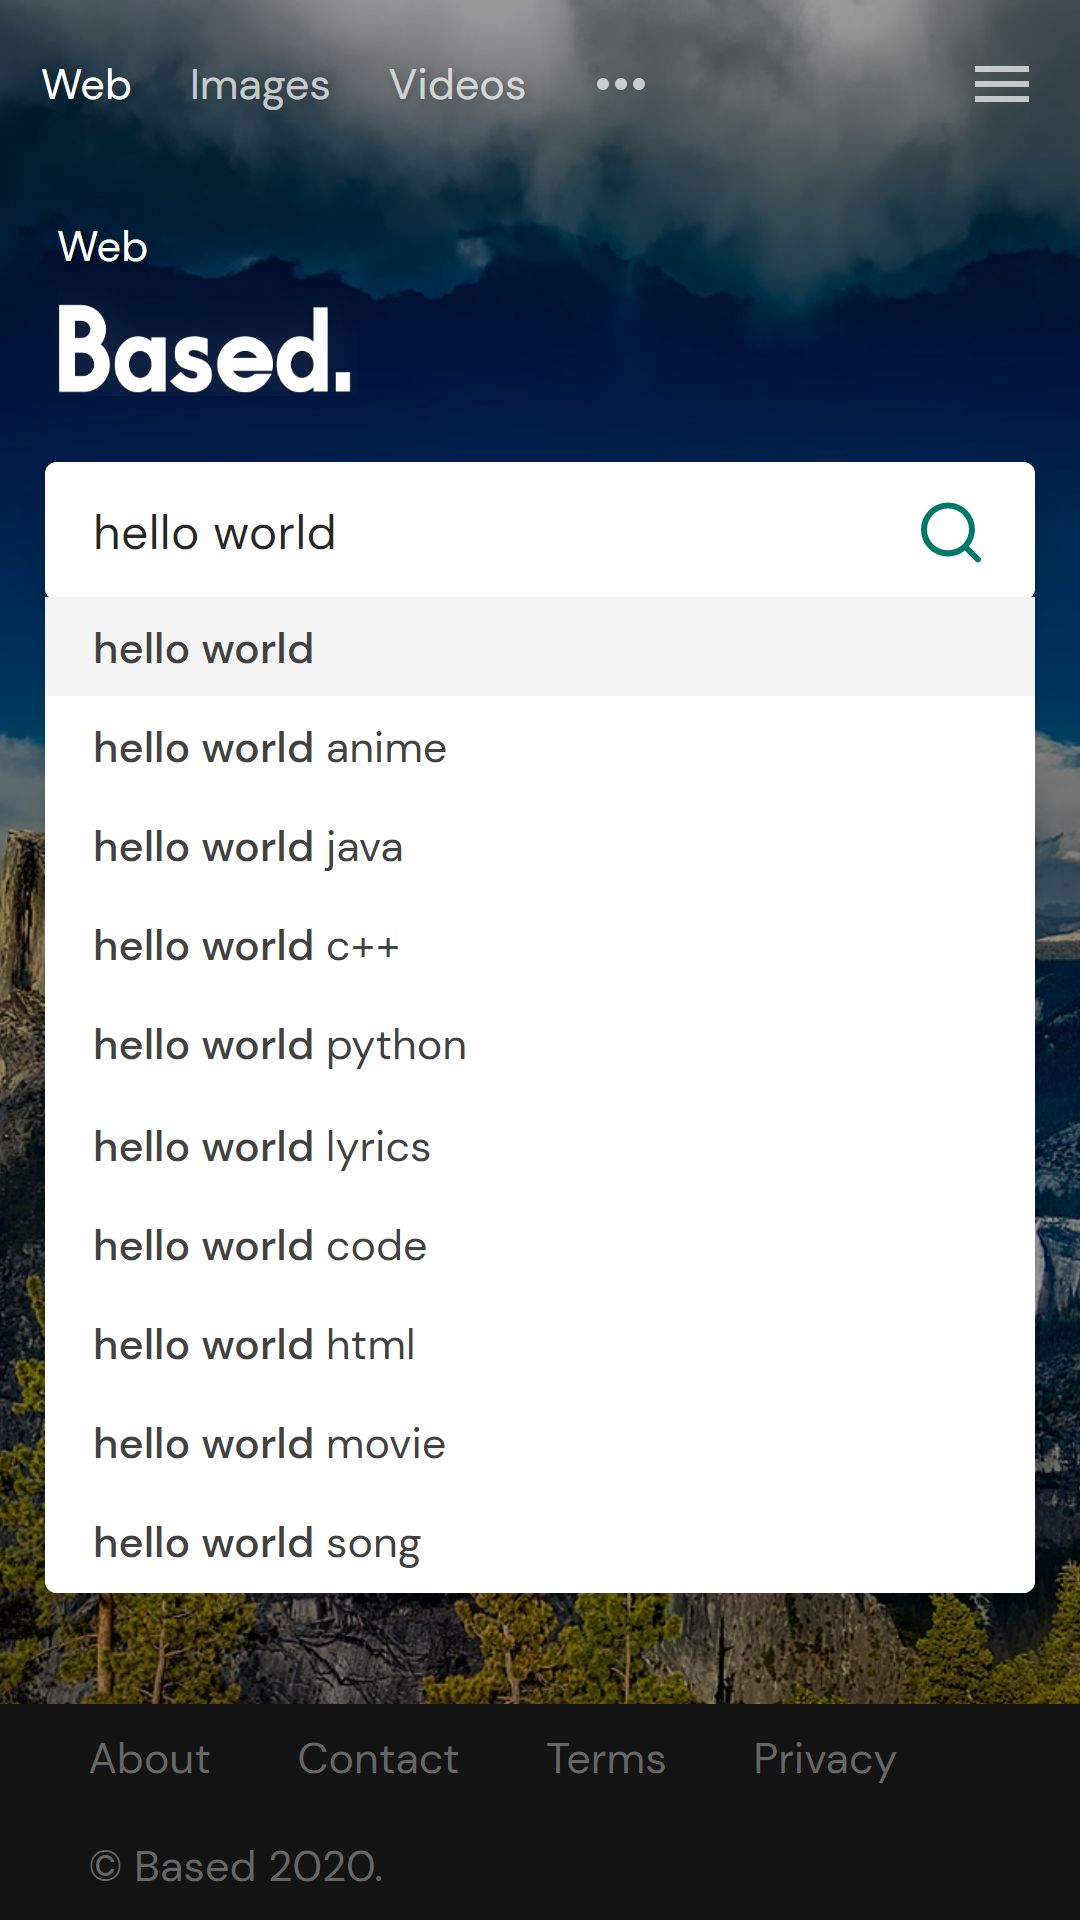Switch to the Videos tab
This screenshot has height=1920, width=1080.
(x=457, y=86)
